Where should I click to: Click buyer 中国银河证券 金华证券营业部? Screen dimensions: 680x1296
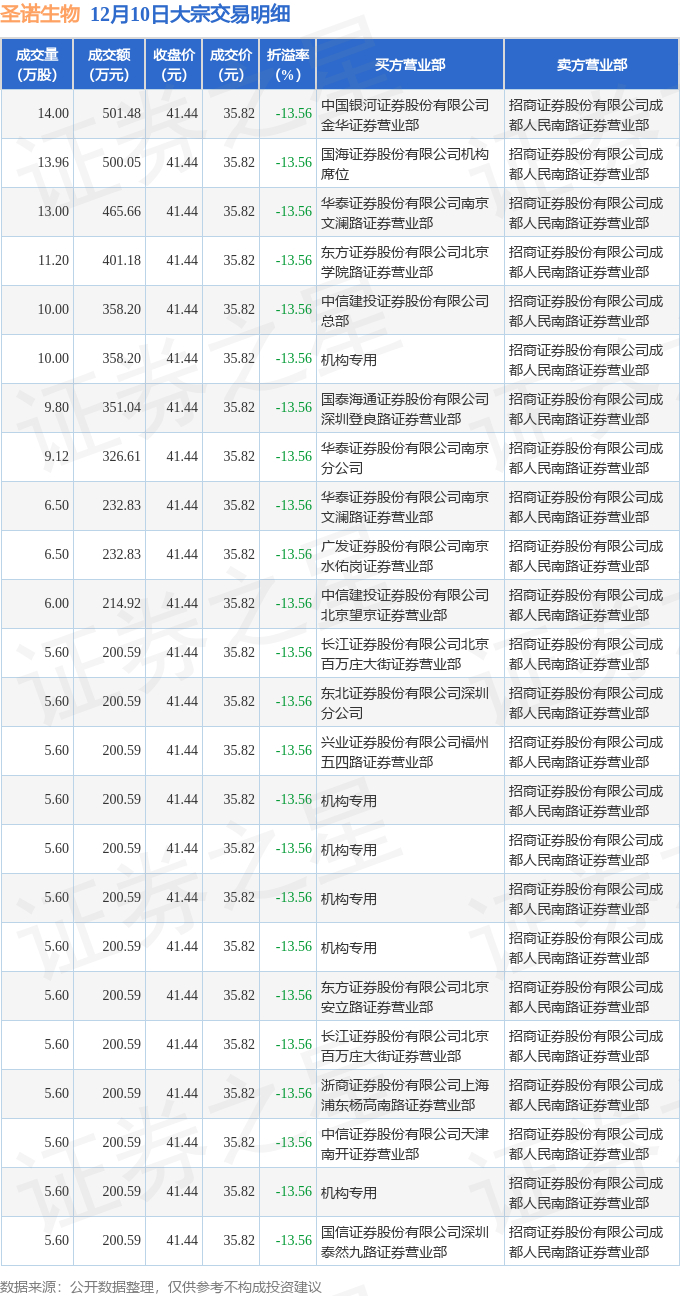405,114
